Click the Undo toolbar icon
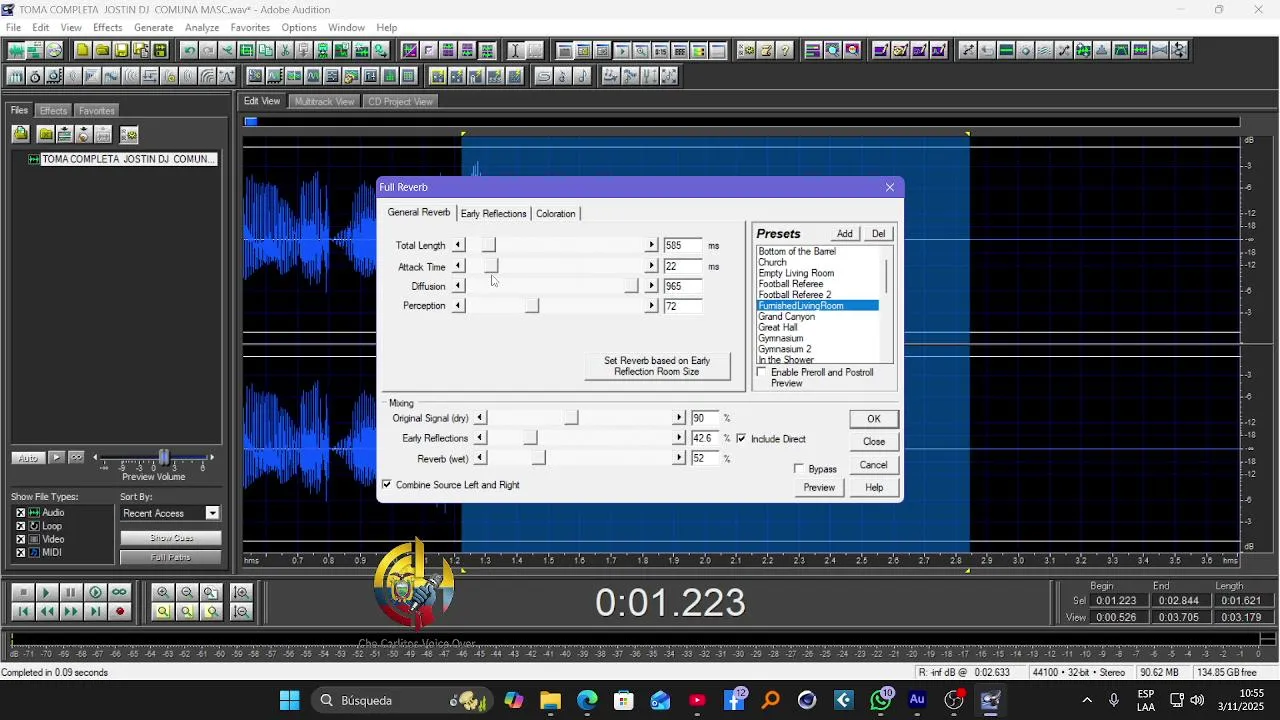The image size is (1280, 720). [x=188, y=50]
